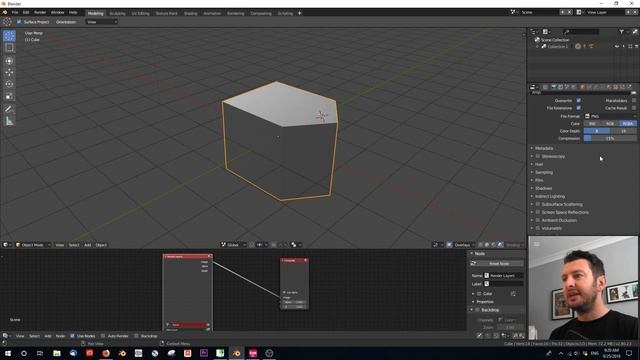Image resolution: width=640 pixels, height=360 pixels.
Task: Toggle the Overwrite checkbox
Action: [578, 100]
